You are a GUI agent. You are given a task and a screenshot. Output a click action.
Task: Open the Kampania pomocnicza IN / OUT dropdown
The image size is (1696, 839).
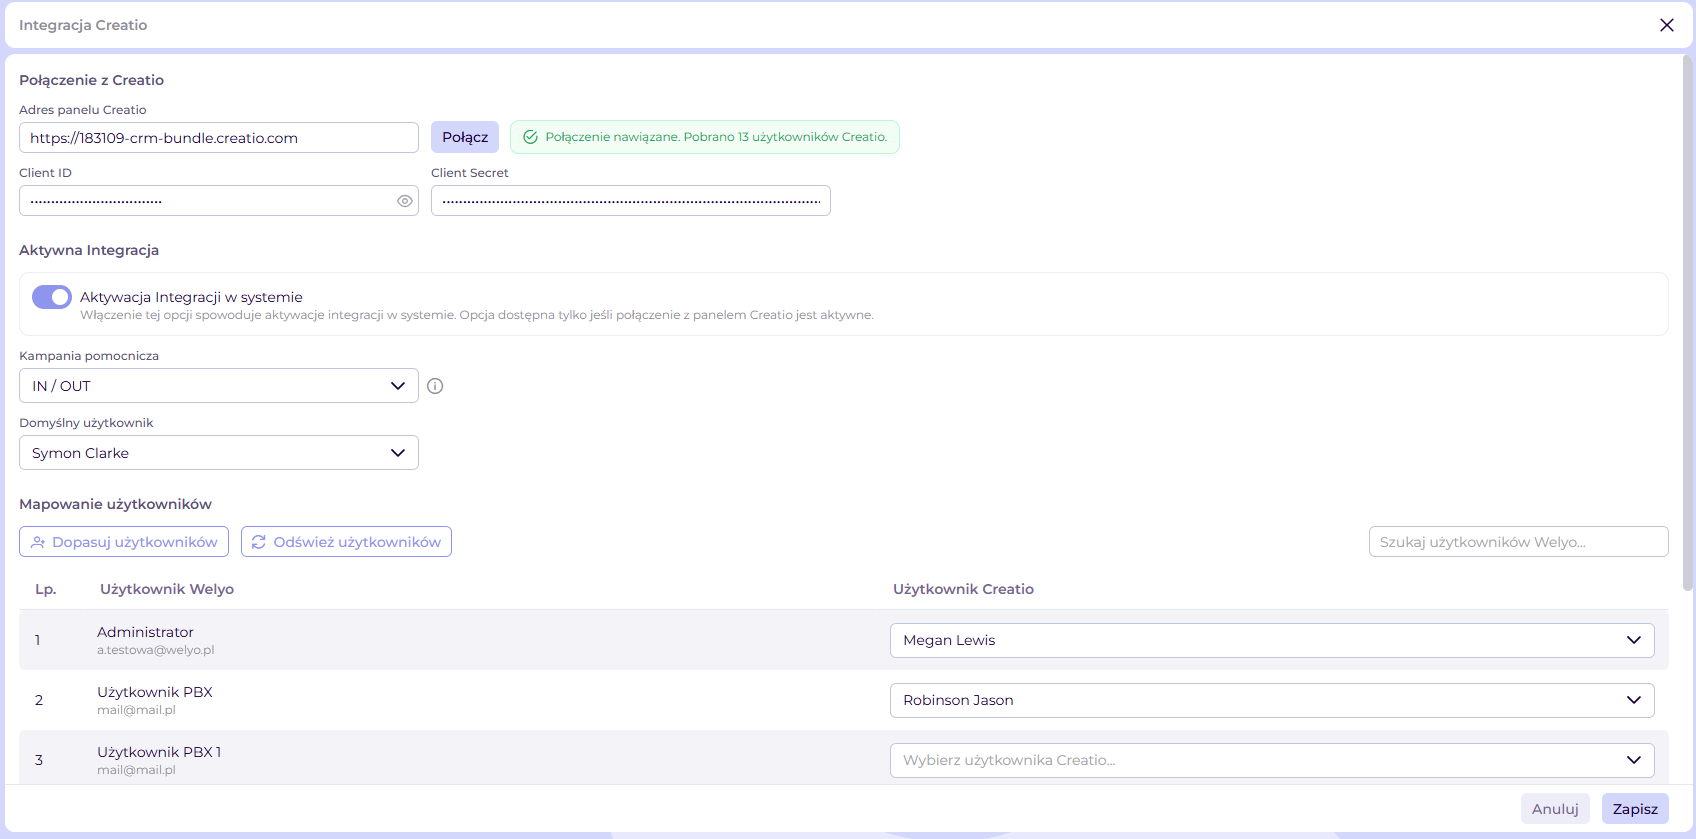tap(219, 386)
